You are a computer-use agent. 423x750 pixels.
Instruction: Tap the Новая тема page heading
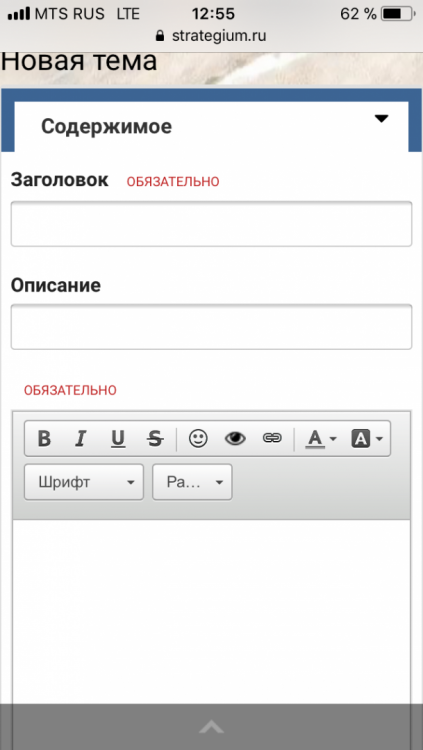pyautogui.click(x=79, y=61)
